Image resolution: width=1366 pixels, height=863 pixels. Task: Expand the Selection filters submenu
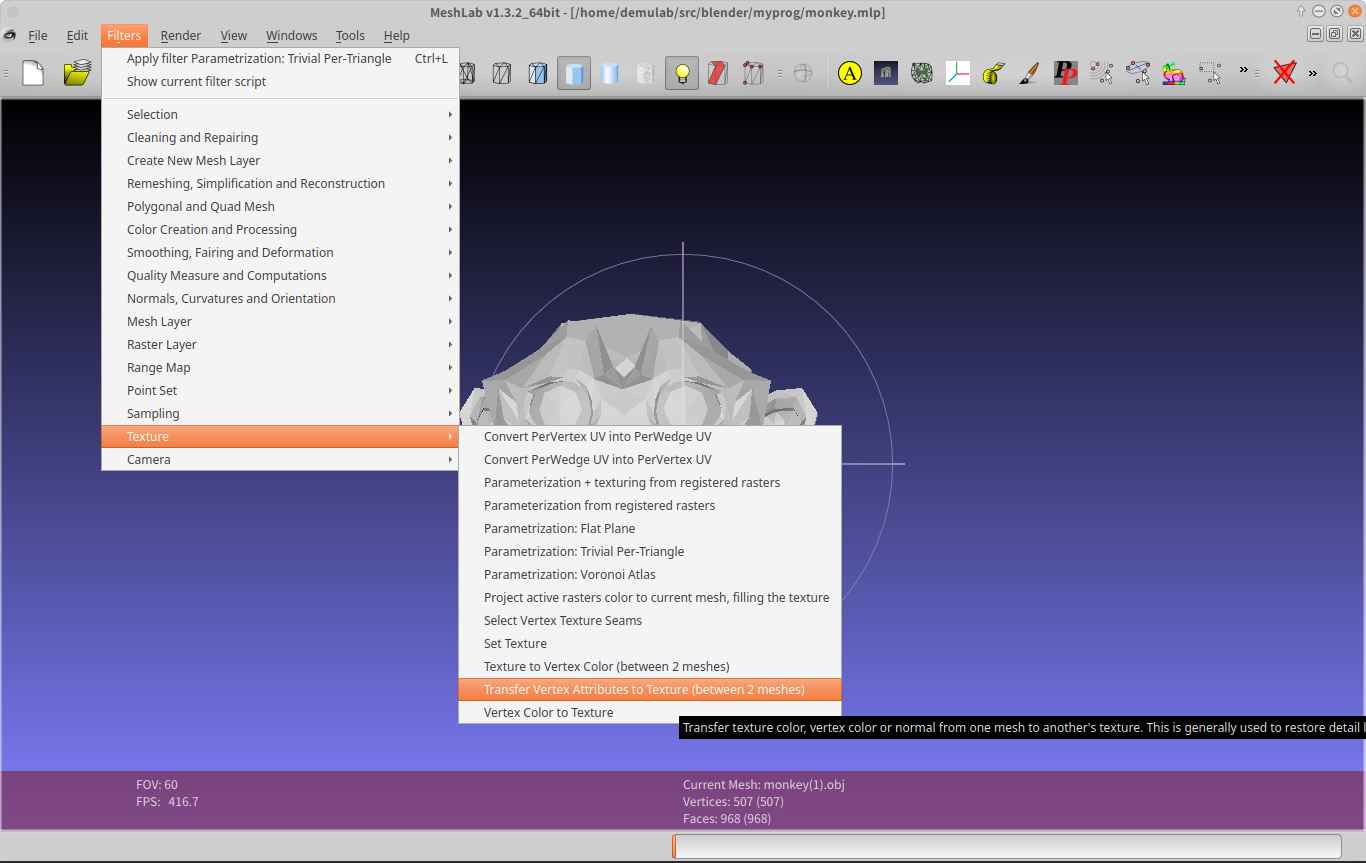point(280,114)
